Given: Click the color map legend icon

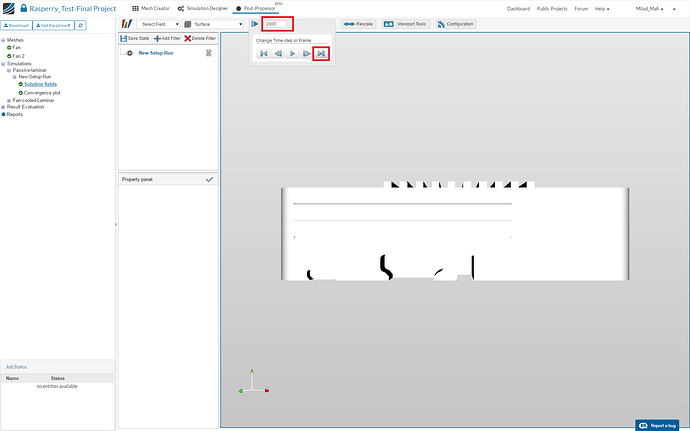Looking at the screenshot, I should point(127,24).
